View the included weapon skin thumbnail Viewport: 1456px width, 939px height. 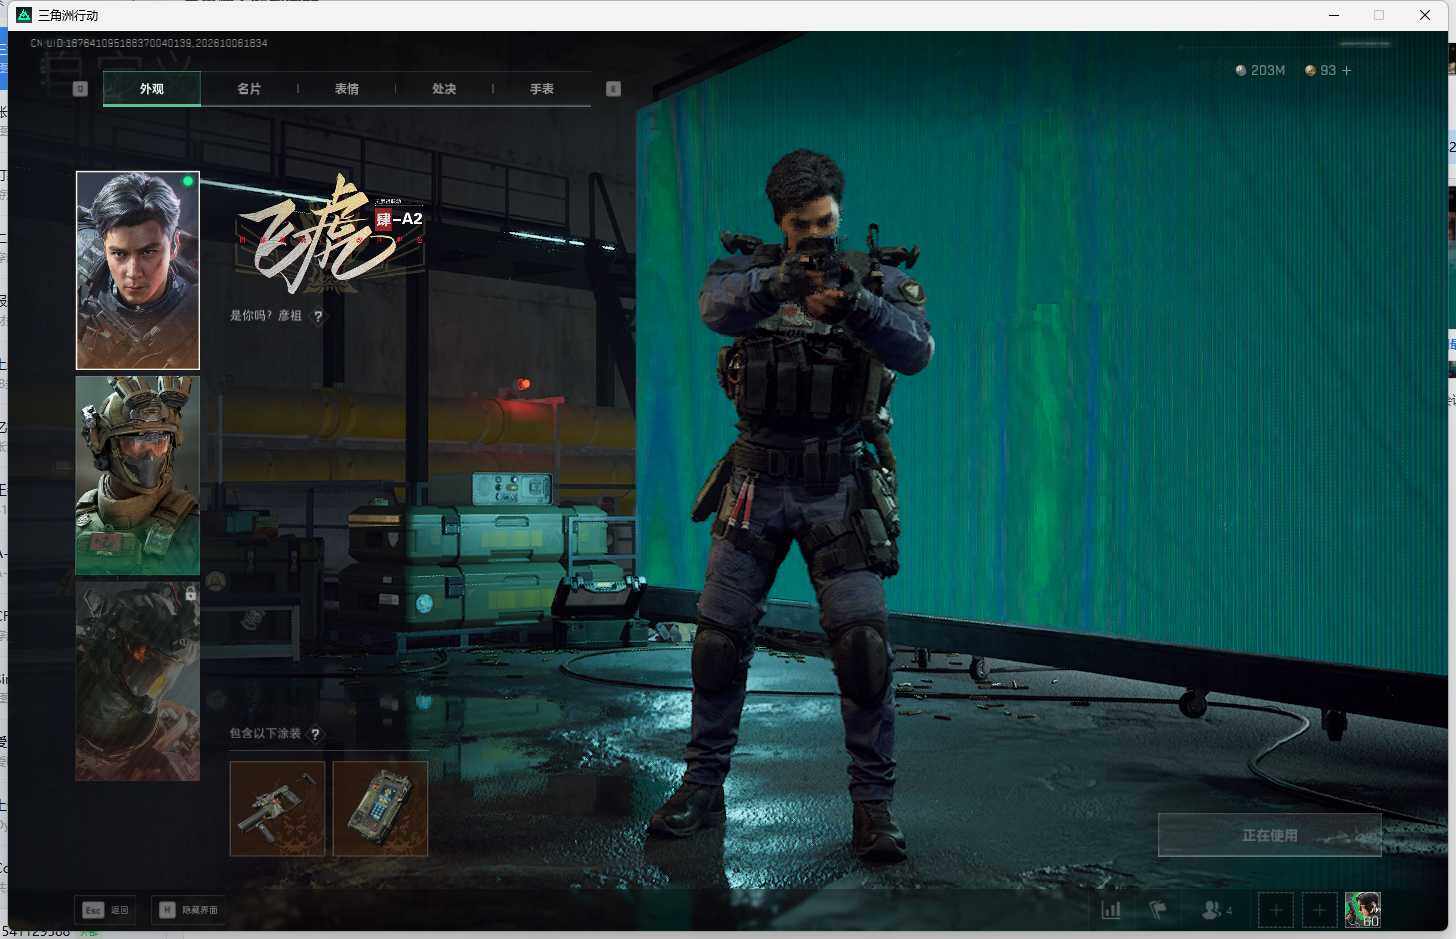pos(278,809)
